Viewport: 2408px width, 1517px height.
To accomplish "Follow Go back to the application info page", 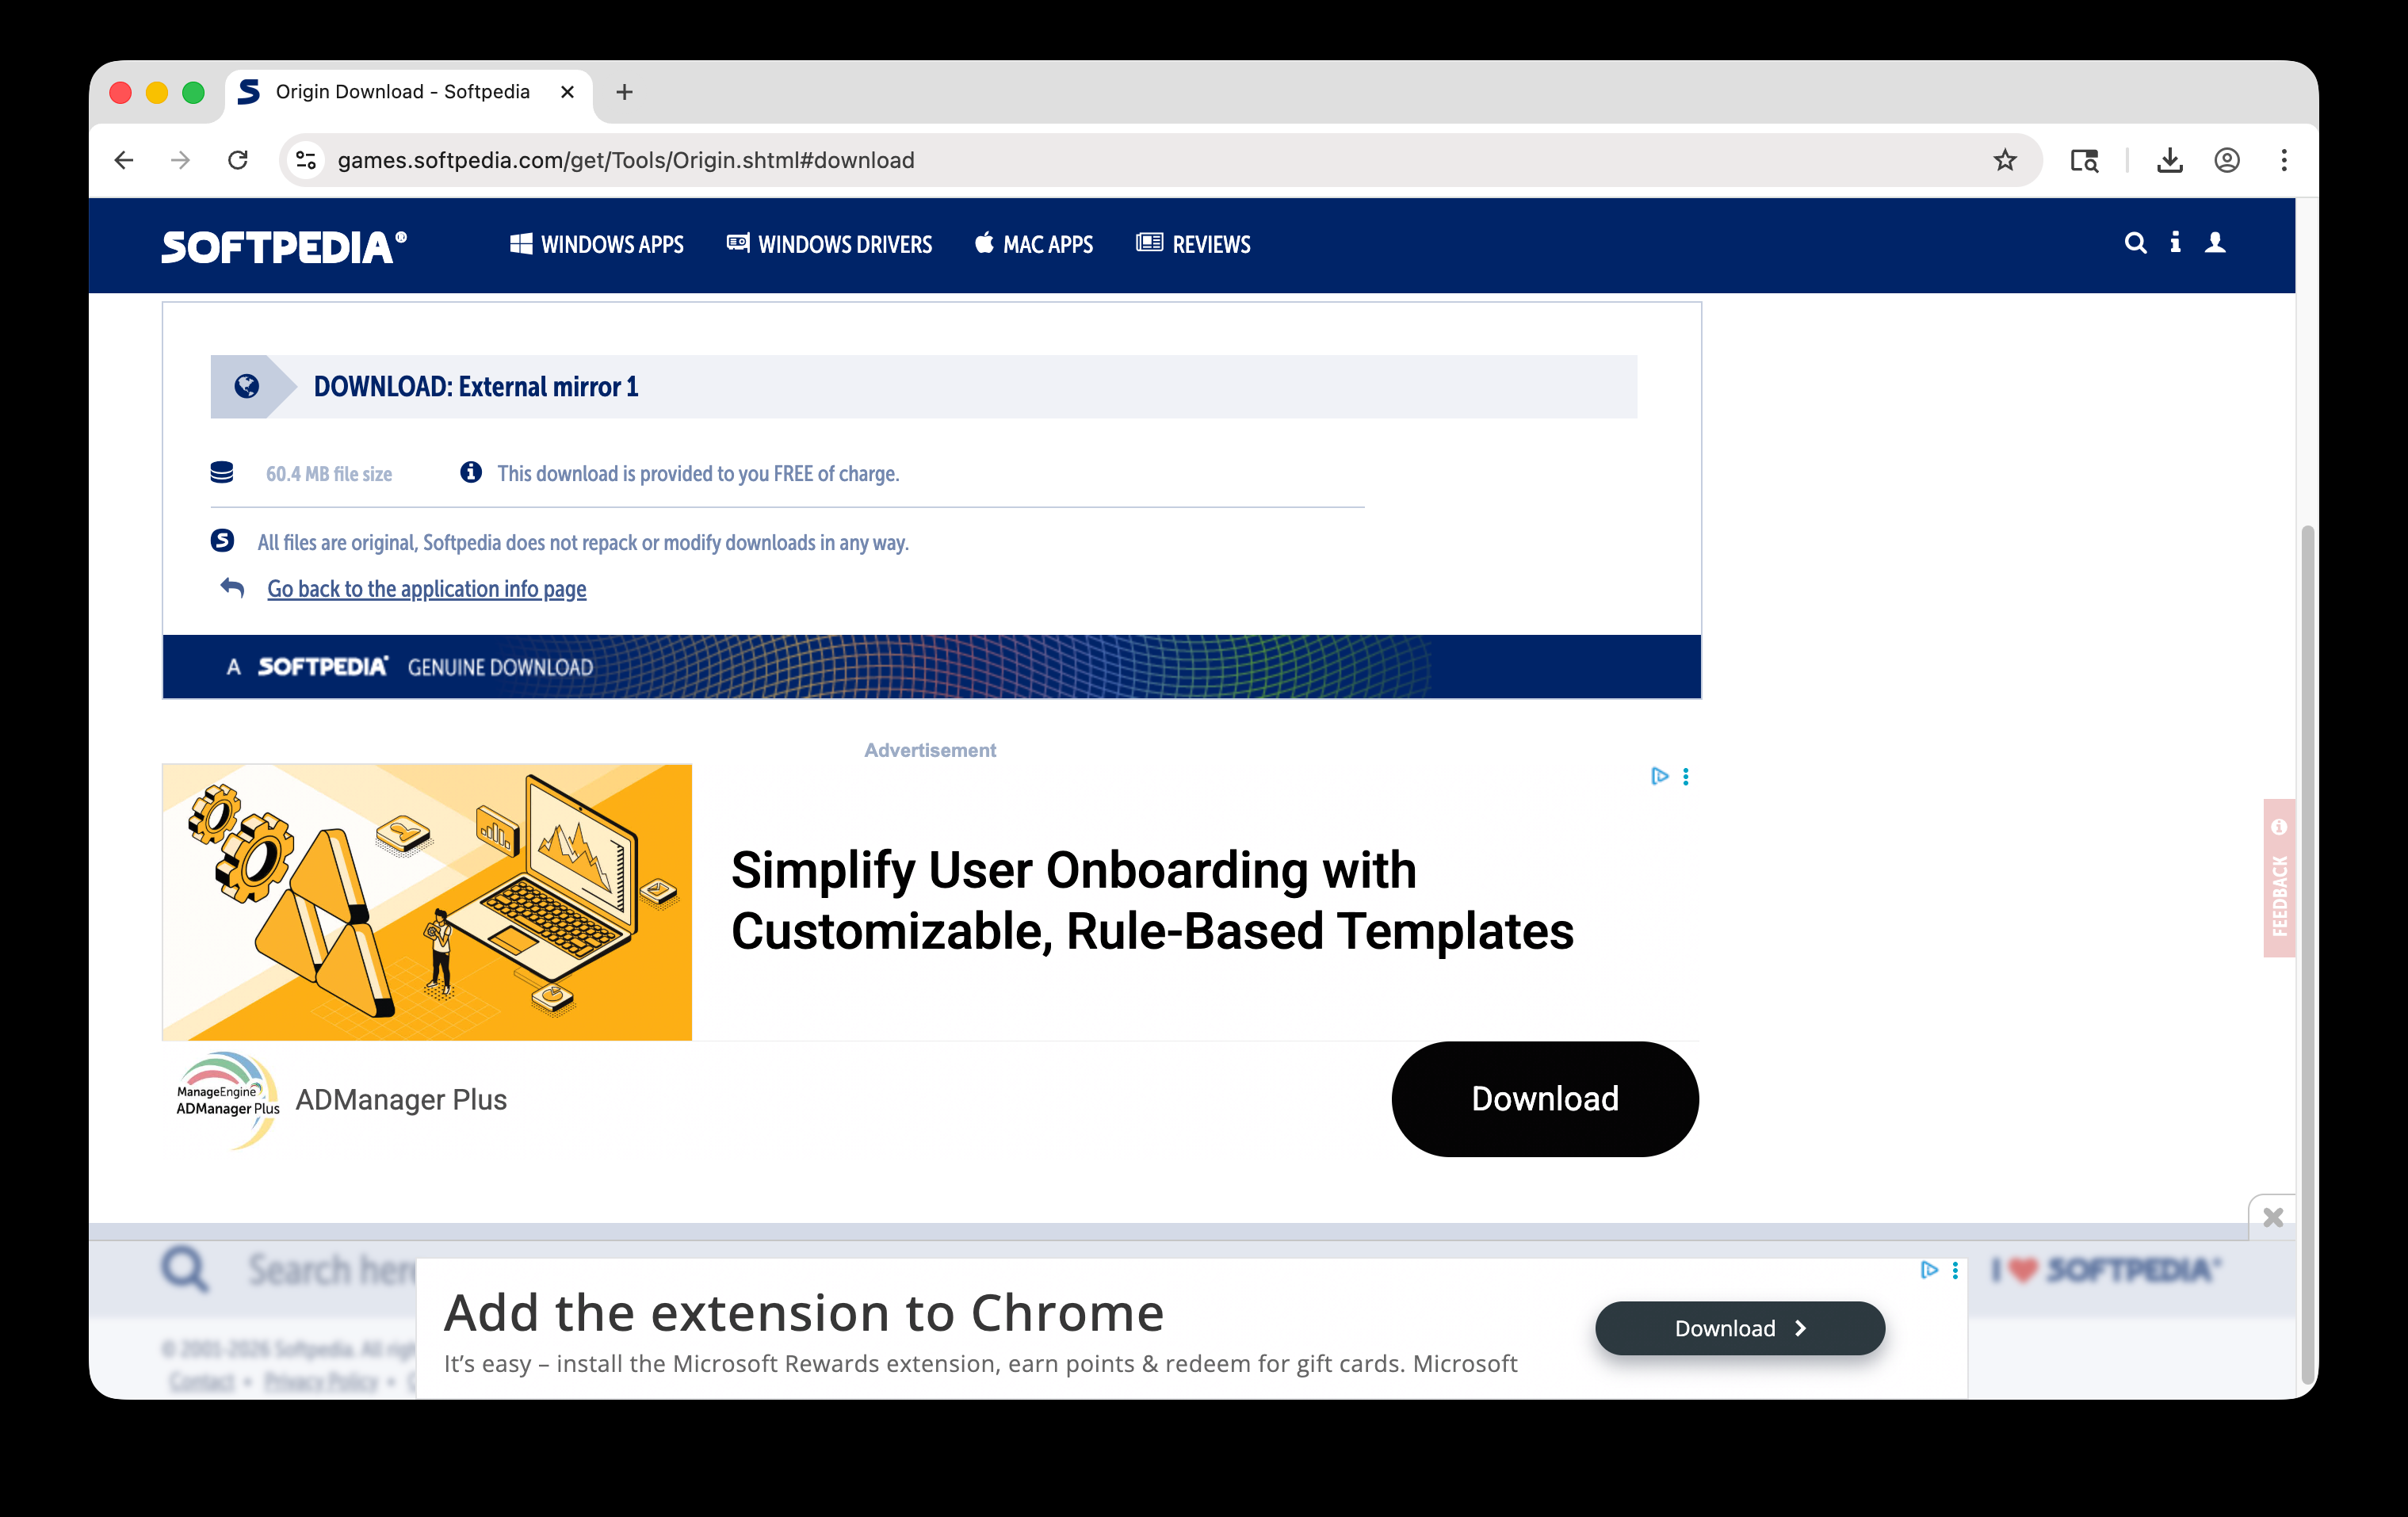I will tap(427, 589).
